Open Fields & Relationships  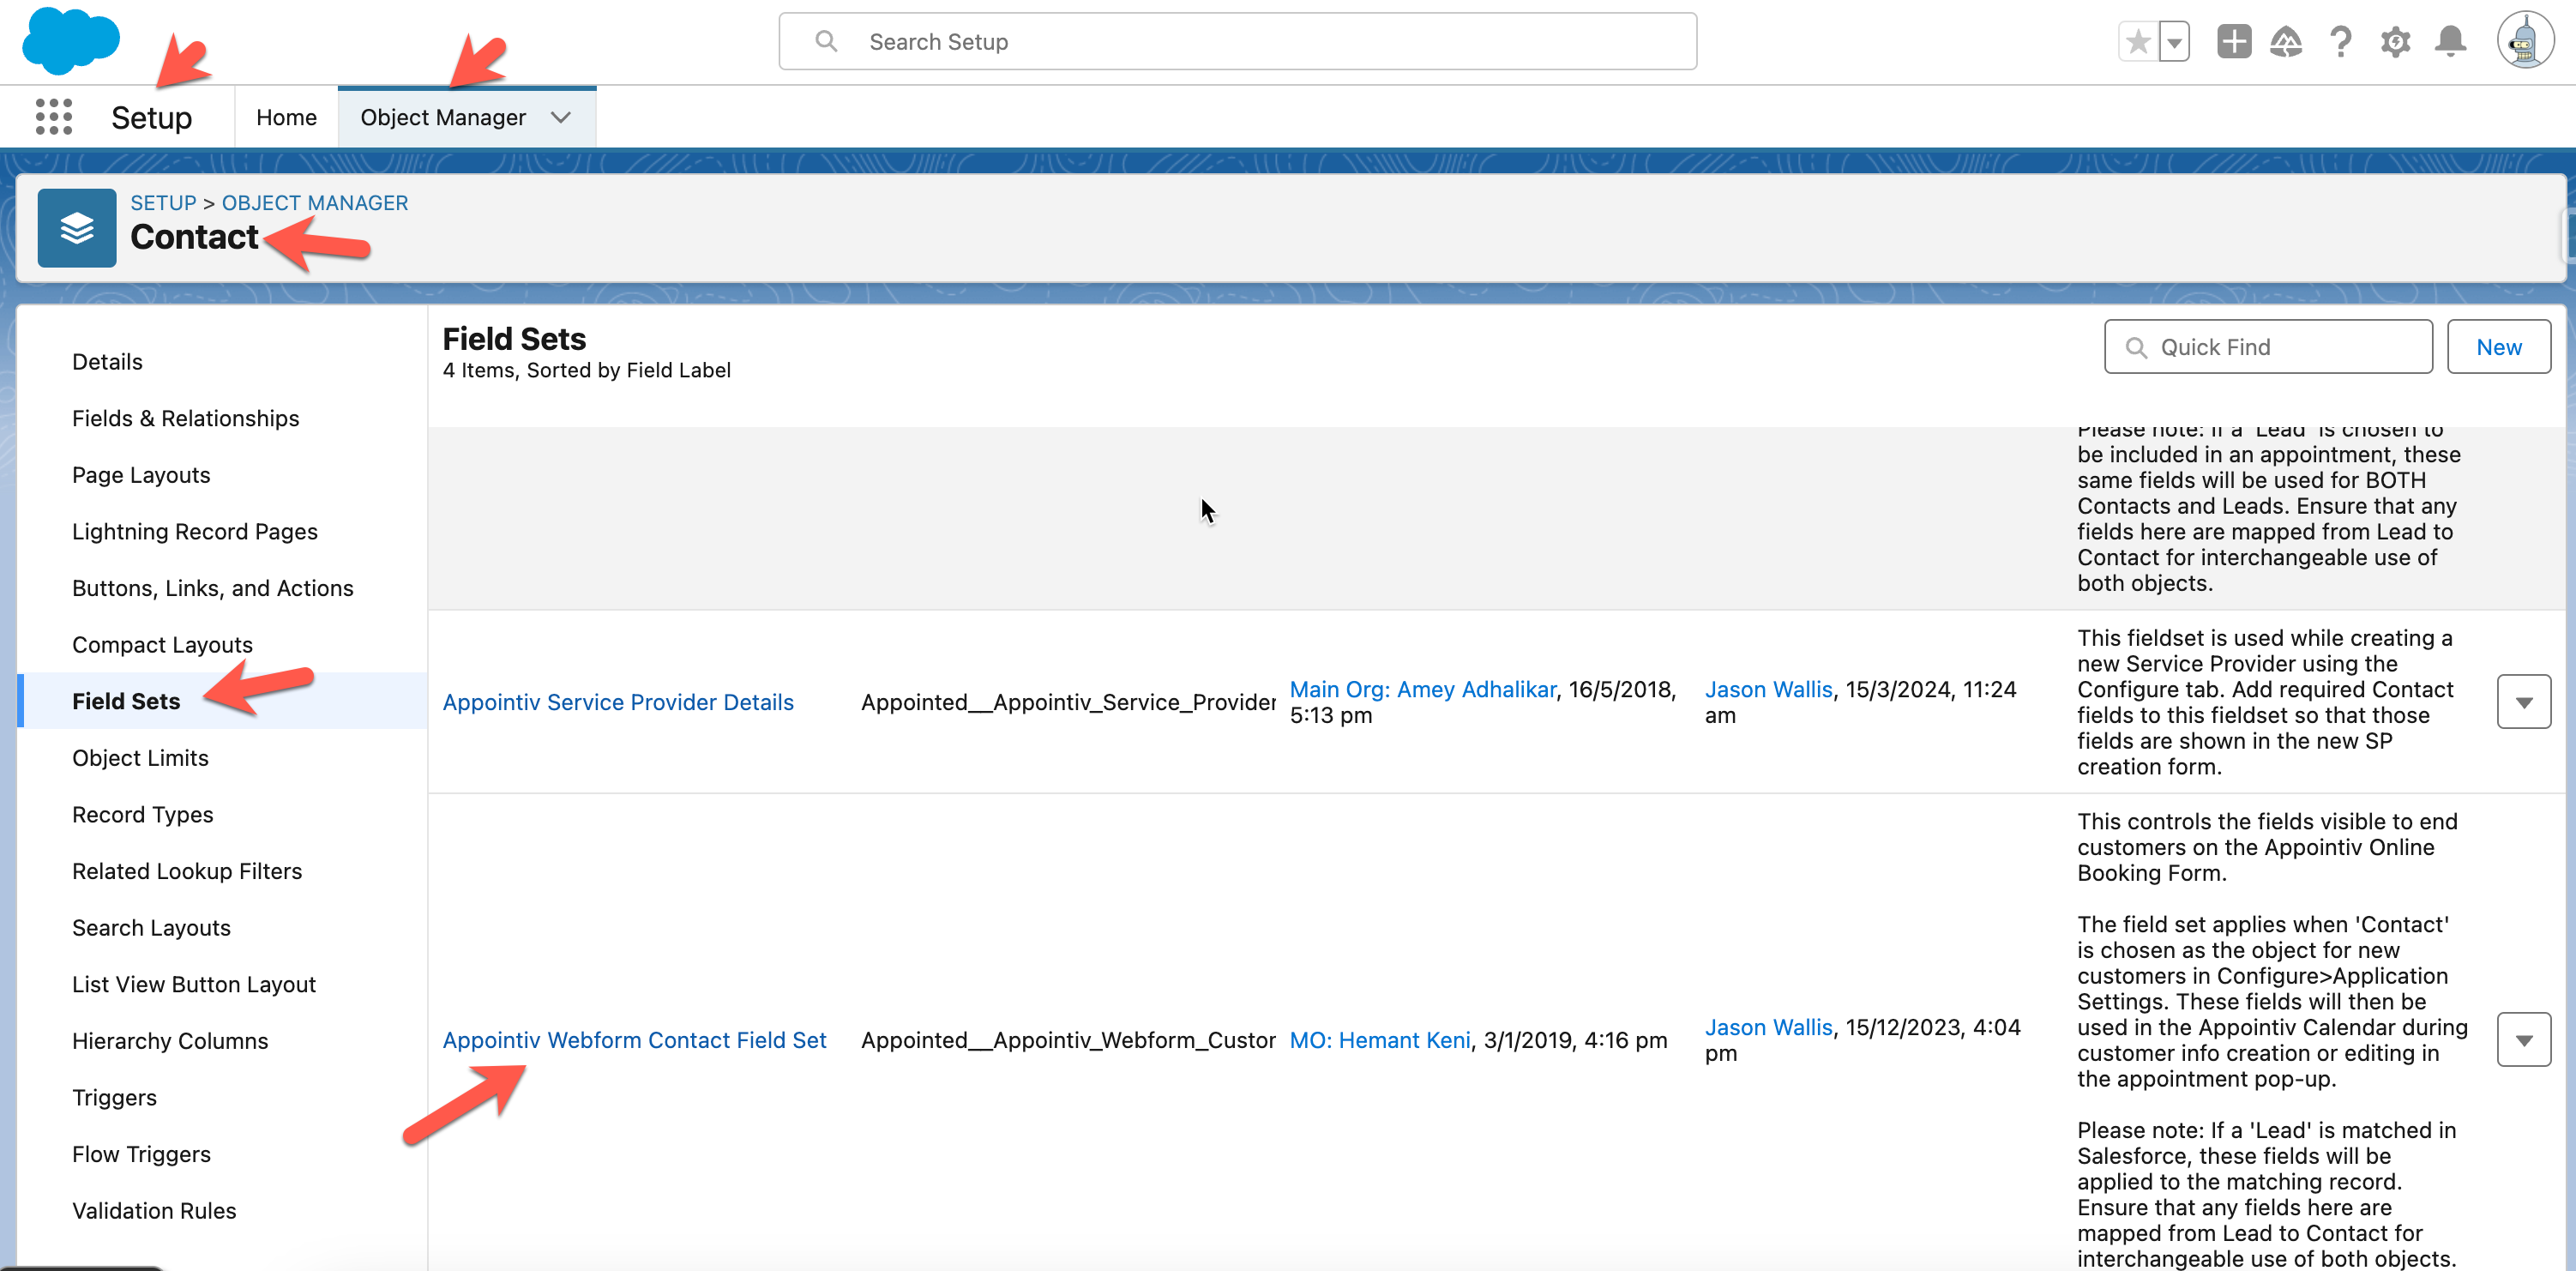[186, 419]
